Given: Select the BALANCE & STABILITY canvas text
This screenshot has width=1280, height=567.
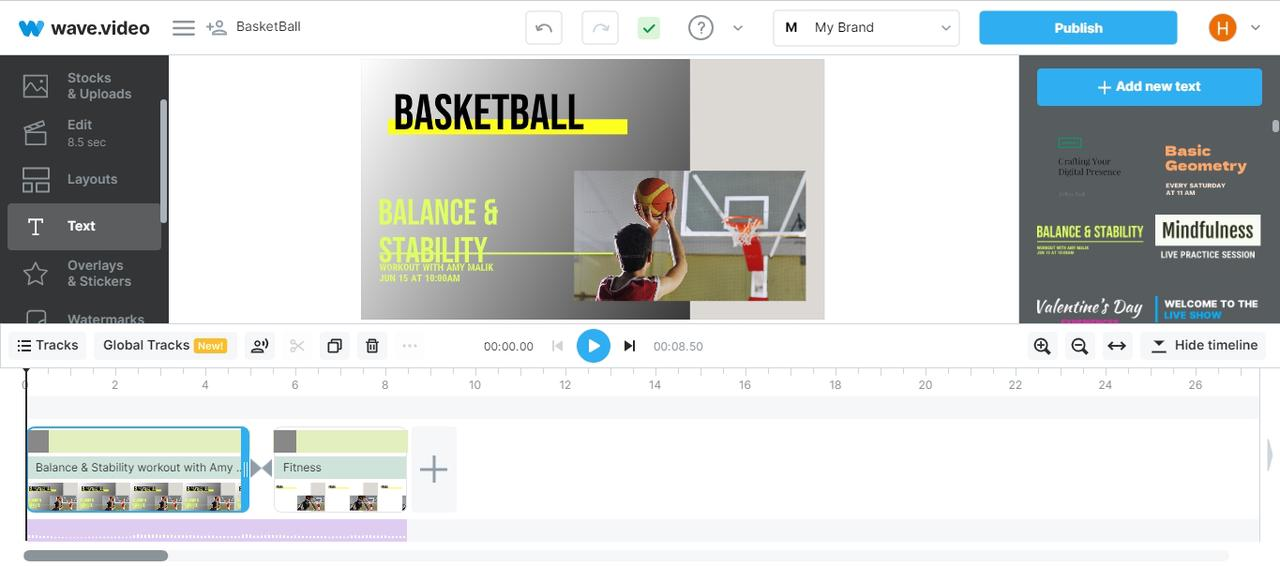Looking at the screenshot, I should (x=438, y=230).
